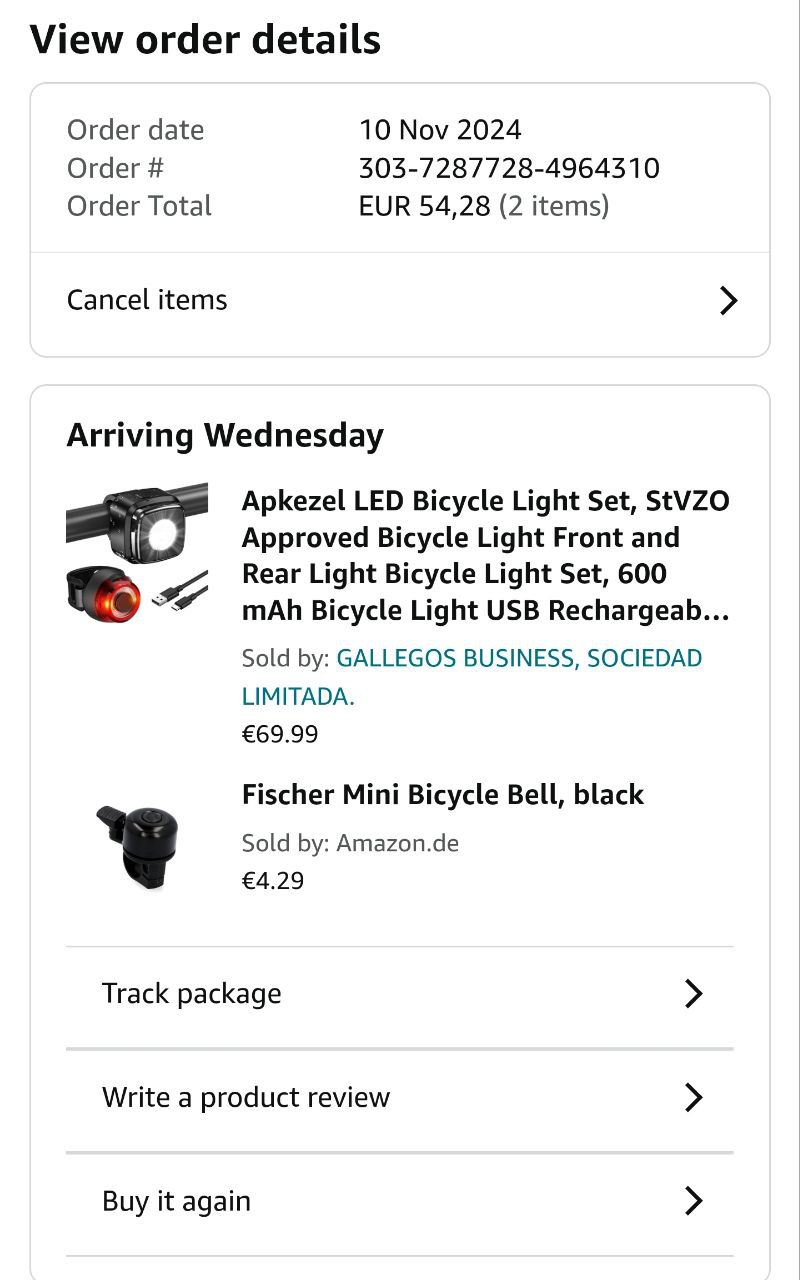Select the Cancel items option

[147, 300]
